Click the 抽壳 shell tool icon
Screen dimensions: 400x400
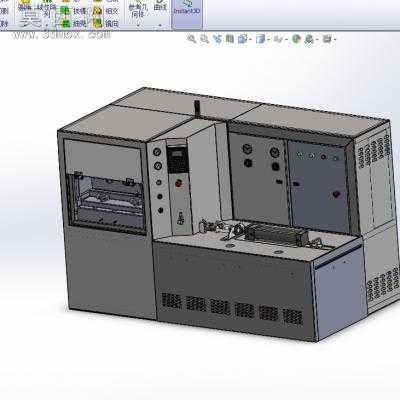[66, 23]
